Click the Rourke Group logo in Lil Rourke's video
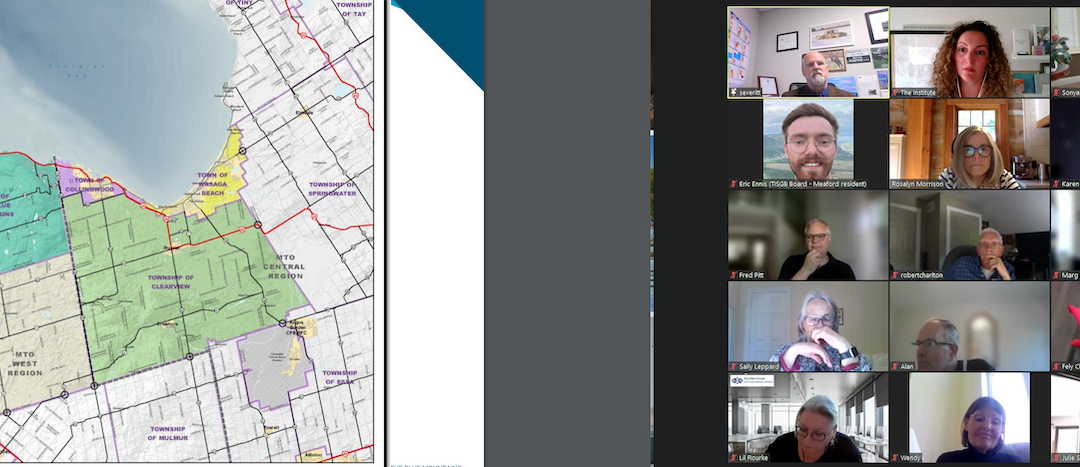 pos(752,381)
